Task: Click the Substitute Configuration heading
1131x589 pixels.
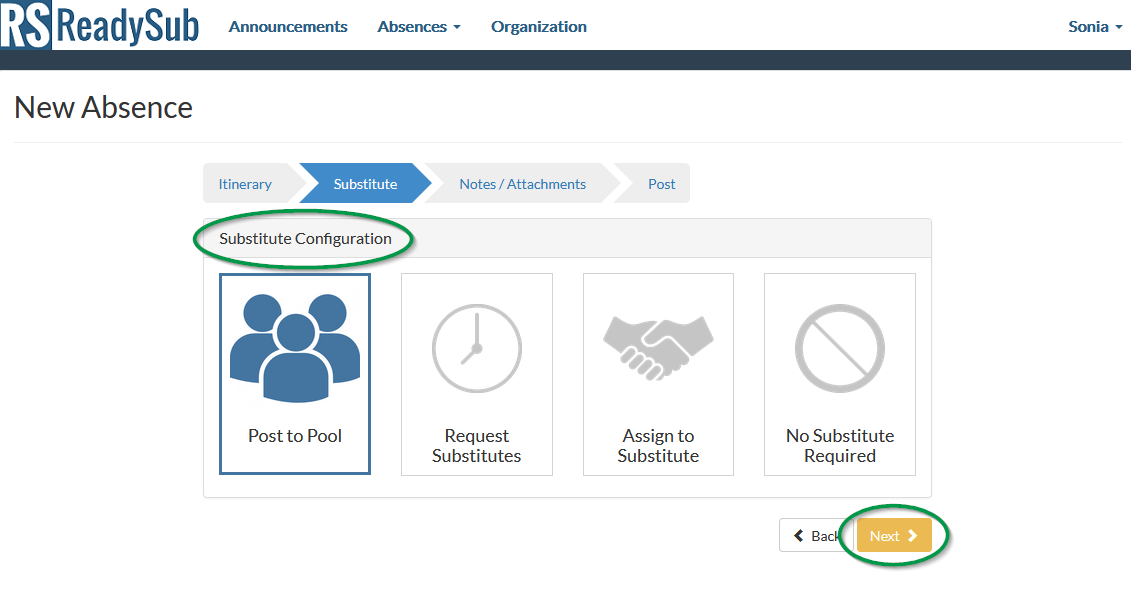Action: [305, 239]
